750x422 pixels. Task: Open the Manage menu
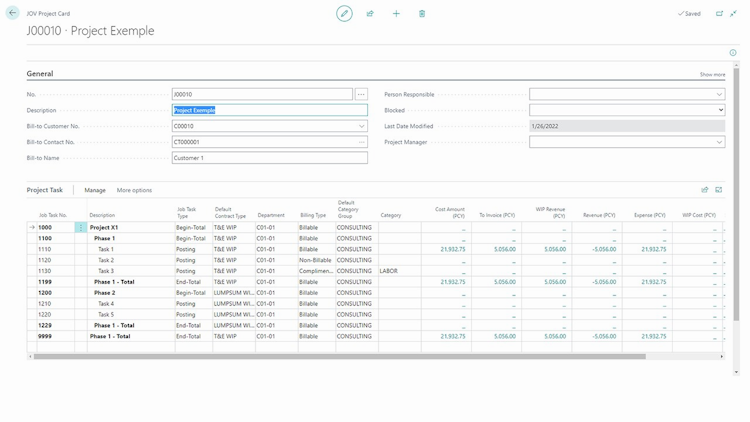[95, 190]
